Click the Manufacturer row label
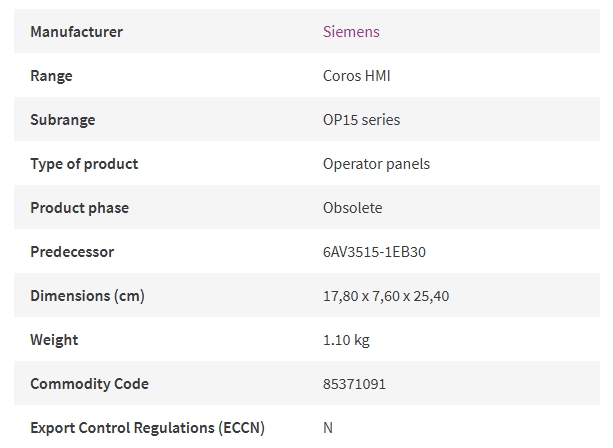613x448 pixels. 77,32
